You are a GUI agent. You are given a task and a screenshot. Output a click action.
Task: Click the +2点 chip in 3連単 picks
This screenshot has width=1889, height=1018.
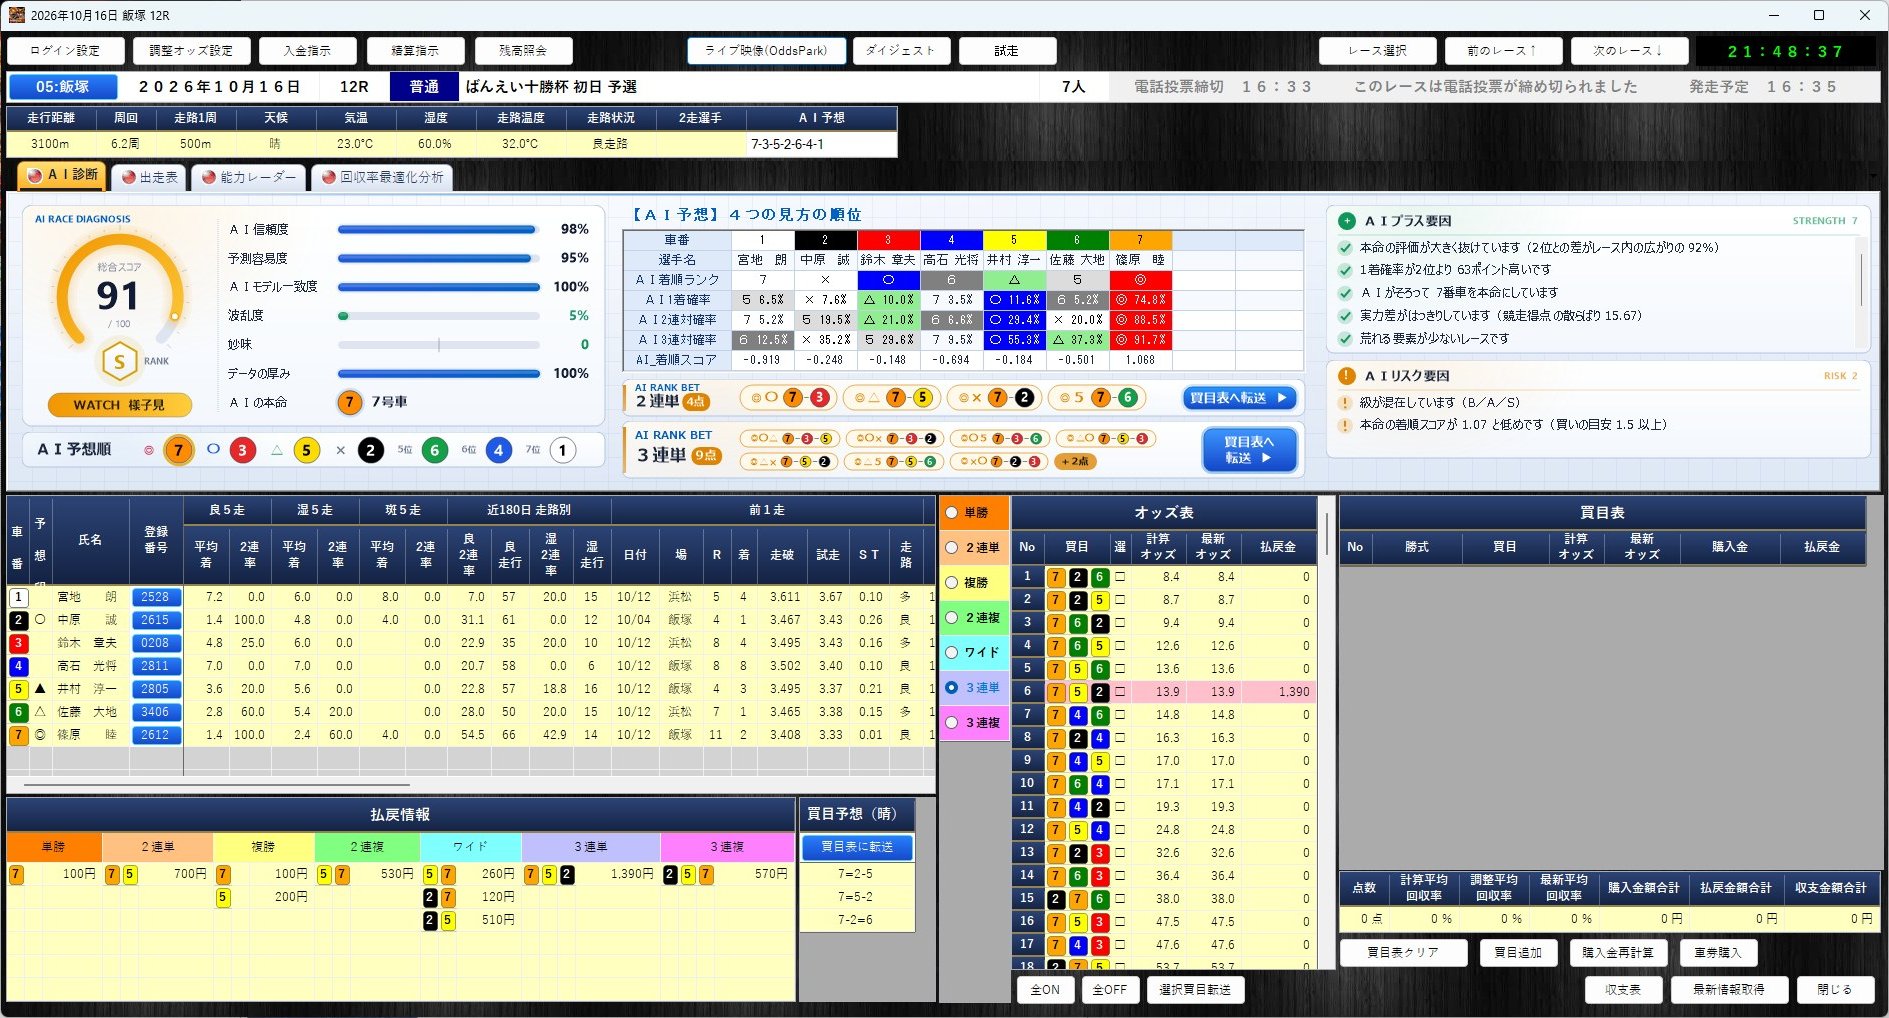coord(1076,462)
